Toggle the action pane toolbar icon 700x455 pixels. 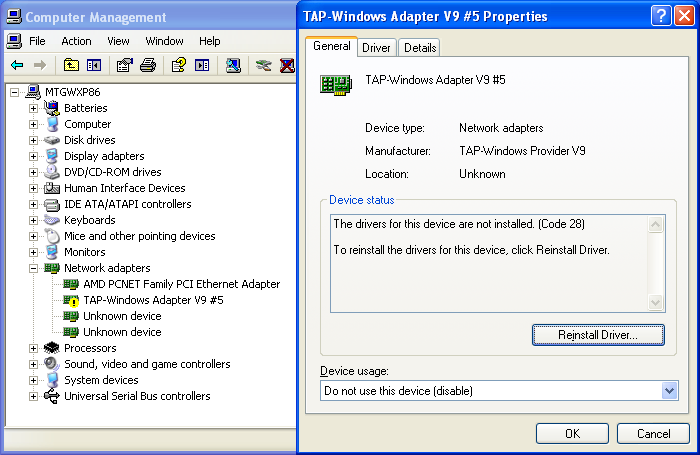[202, 66]
